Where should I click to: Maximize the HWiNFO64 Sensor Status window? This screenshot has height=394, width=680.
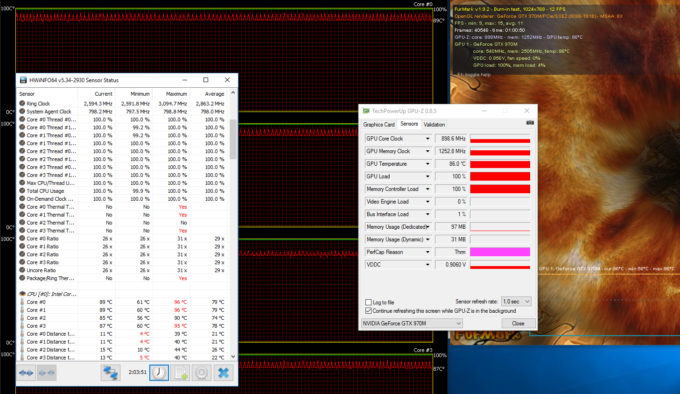206,80
